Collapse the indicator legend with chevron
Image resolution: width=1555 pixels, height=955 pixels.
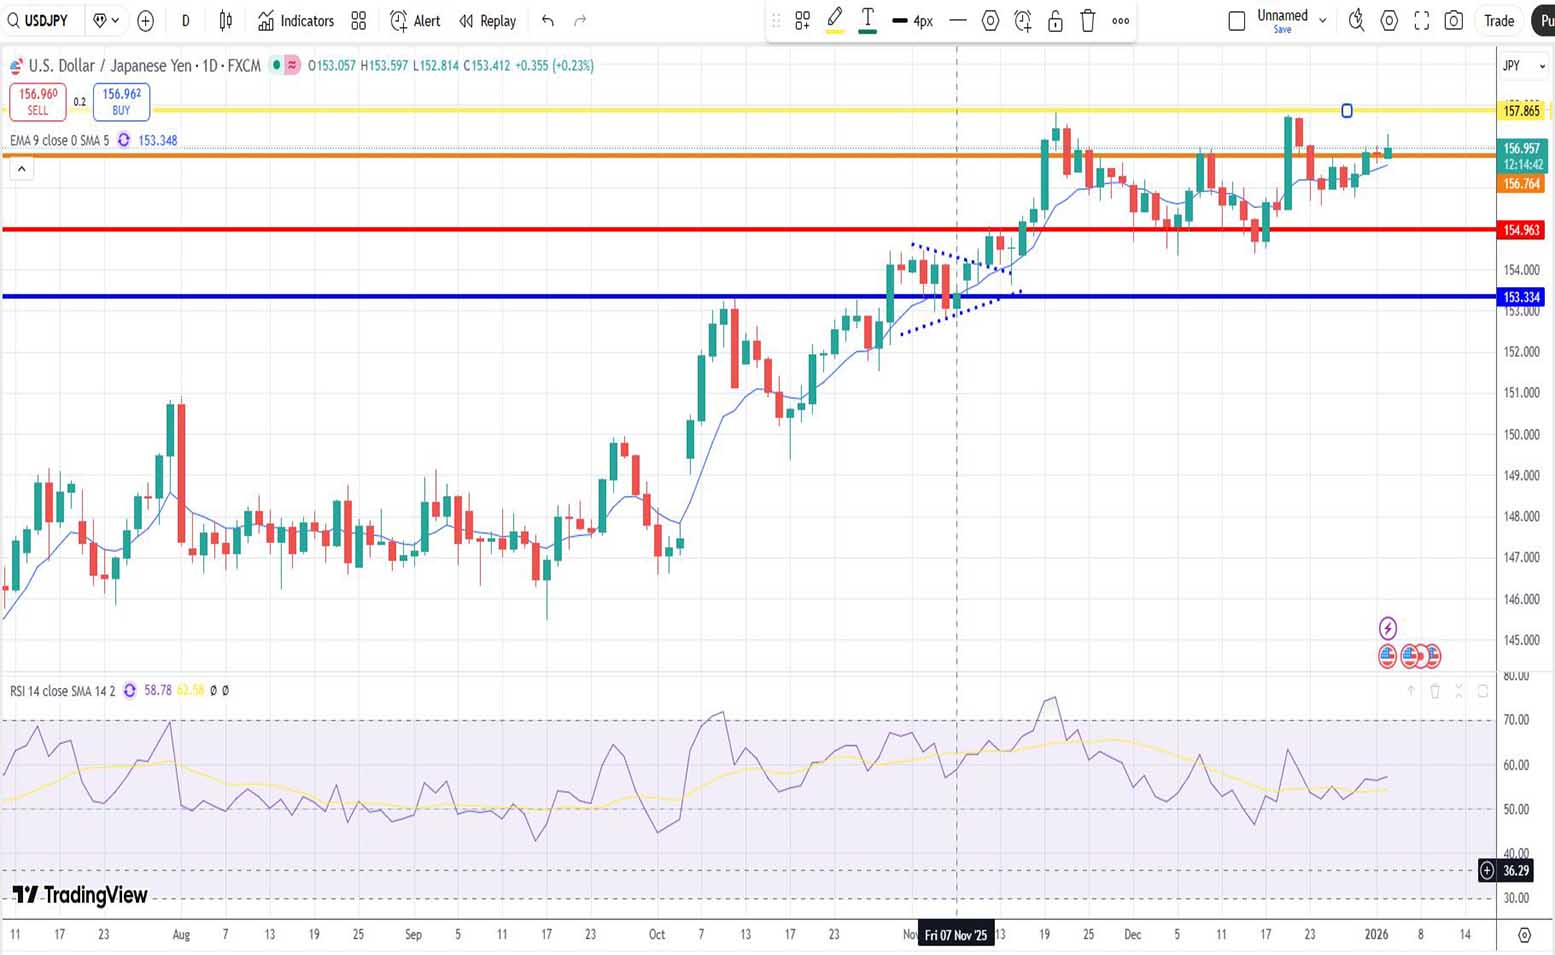click(21, 169)
